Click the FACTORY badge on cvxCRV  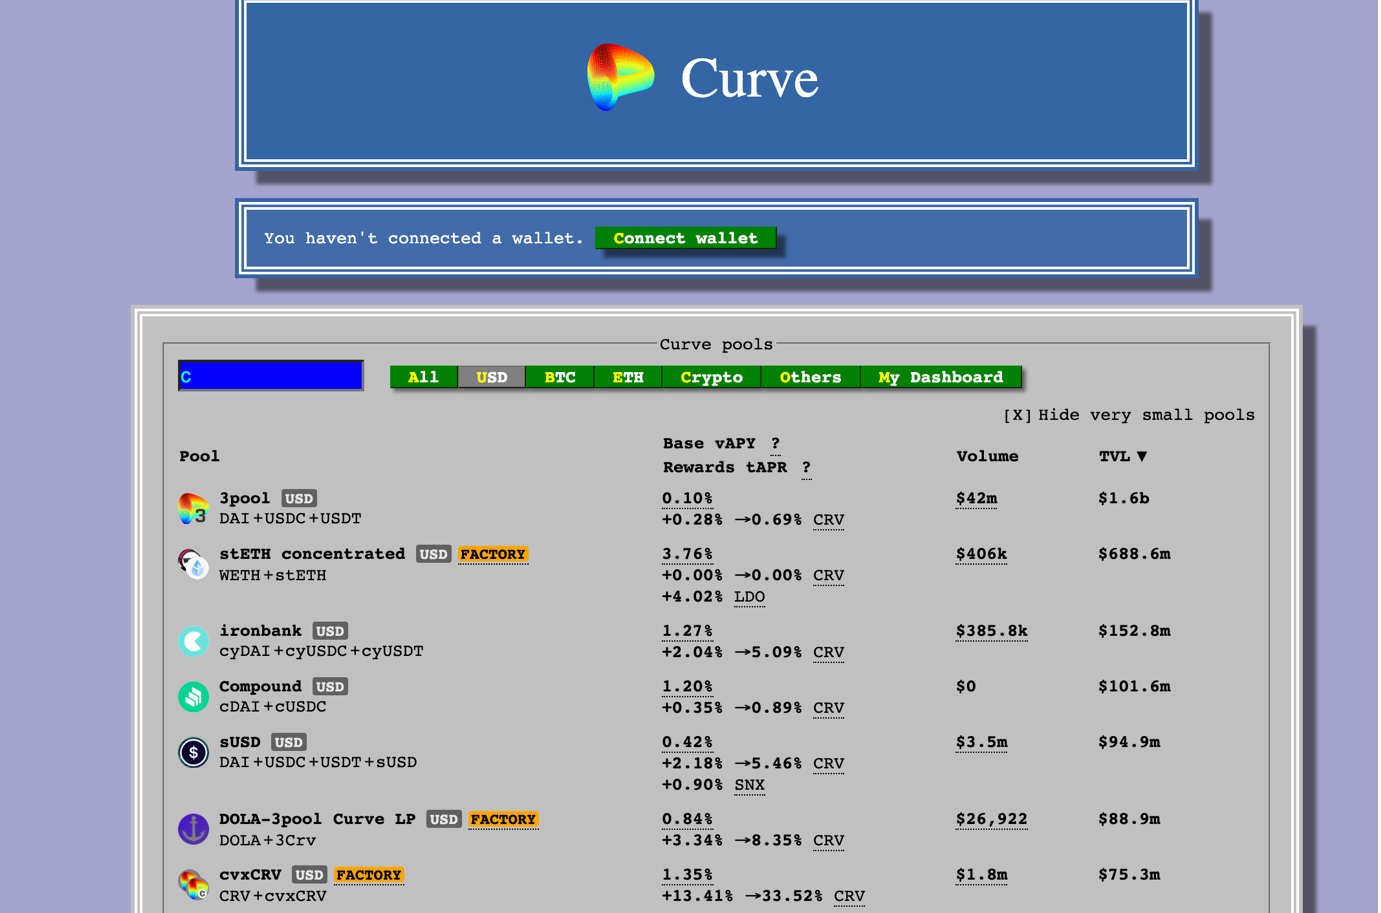point(369,875)
